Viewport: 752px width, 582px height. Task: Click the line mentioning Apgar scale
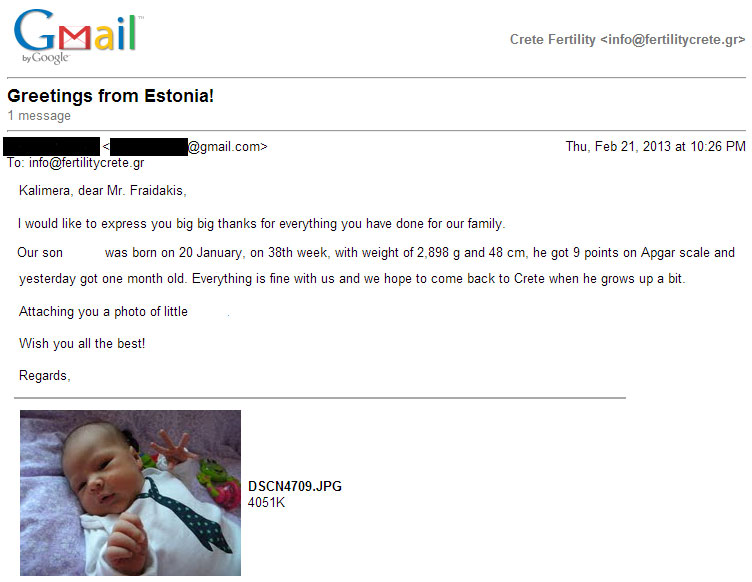click(x=376, y=253)
